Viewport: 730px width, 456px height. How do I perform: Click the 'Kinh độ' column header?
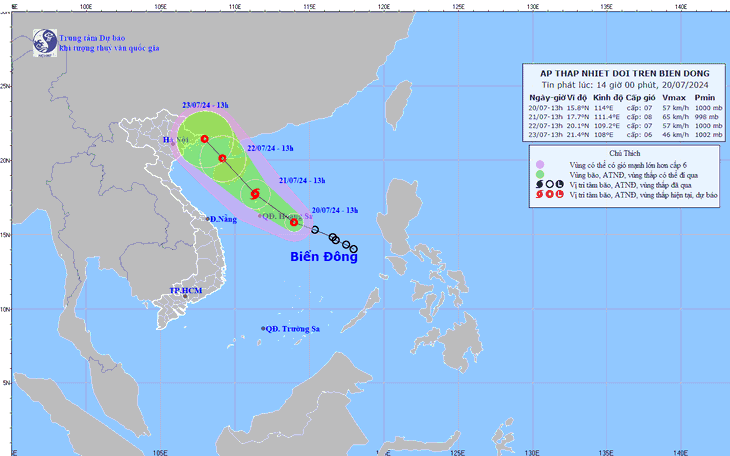pos(608,98)
